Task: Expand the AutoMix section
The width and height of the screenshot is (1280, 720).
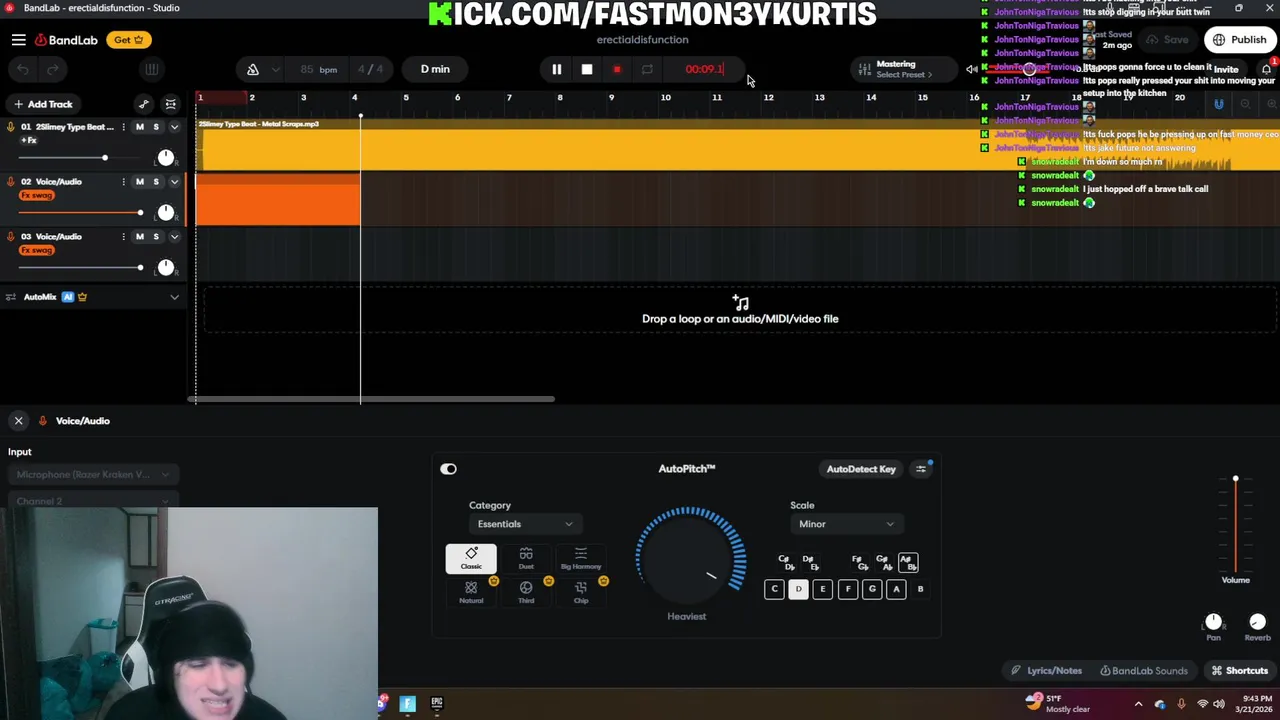Action: click(174, 297)
